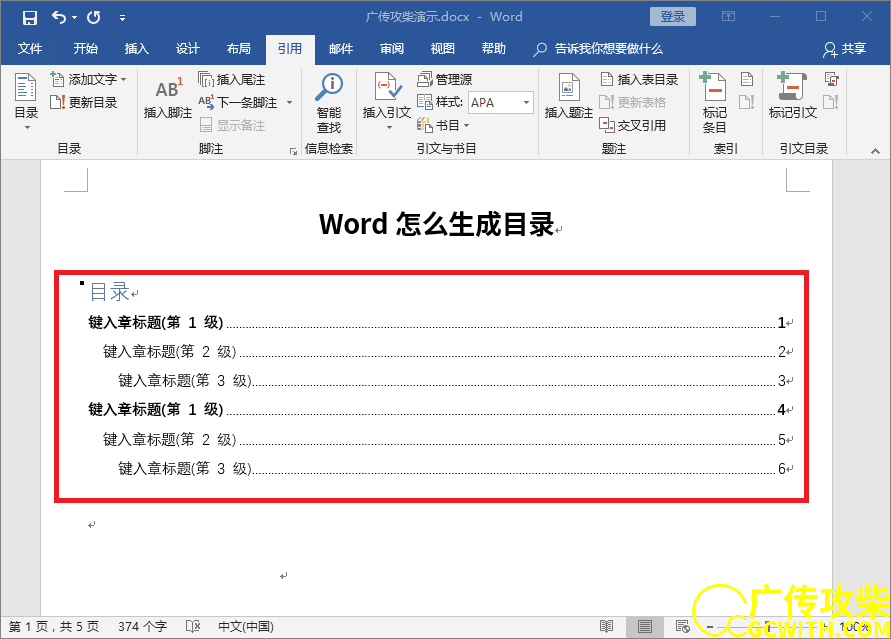Image resolution: width=891 pixels, height=639 pixels.
Task: Click the 告诉我你想要做什么 search box
Action: (x=598, y=49)
